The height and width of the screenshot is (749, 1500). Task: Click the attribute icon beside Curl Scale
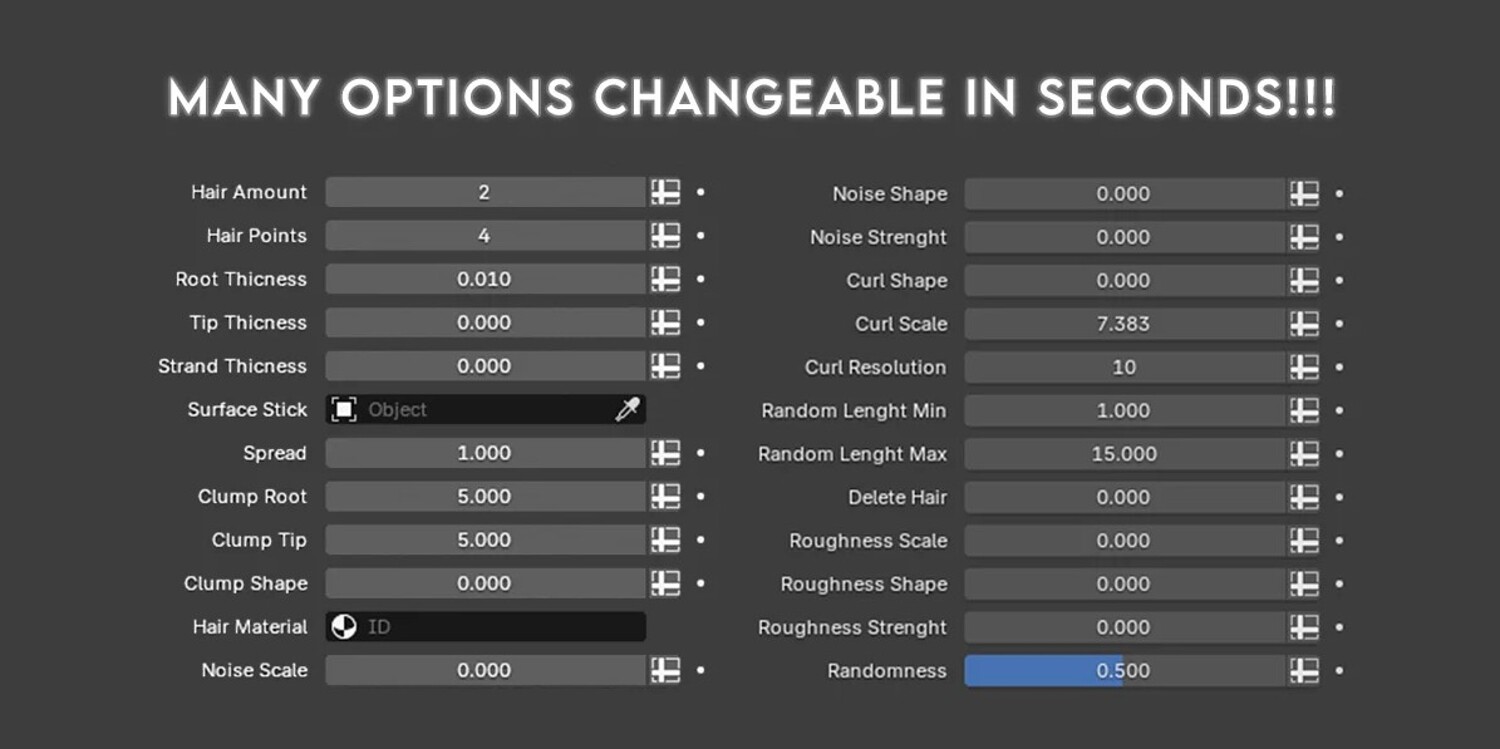tap(1304, 324)
